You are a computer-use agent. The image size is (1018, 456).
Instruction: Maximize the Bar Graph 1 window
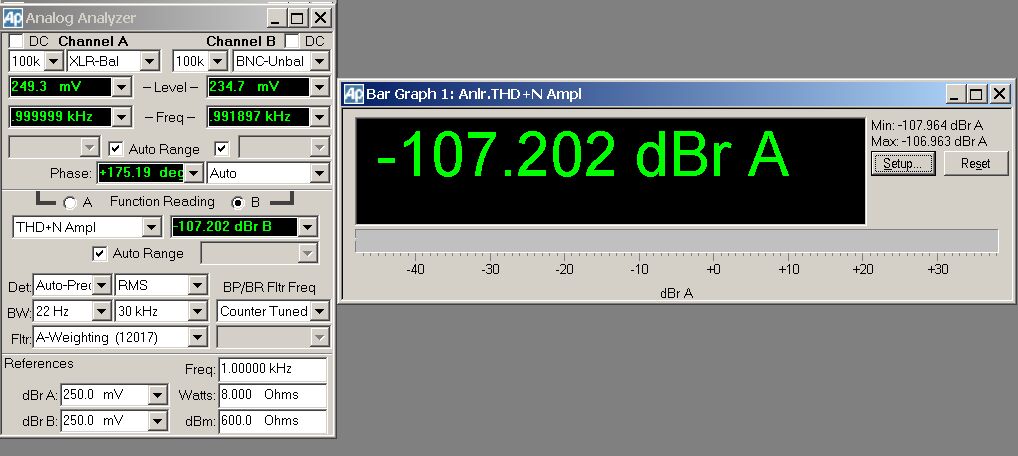pos(975,94)
